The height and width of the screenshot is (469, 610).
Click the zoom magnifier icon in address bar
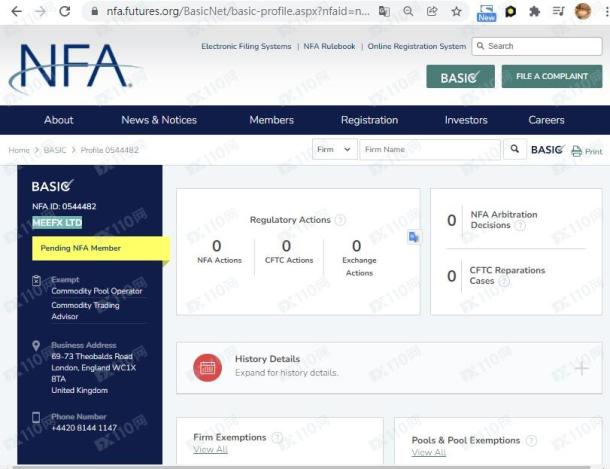pos(408,11)
